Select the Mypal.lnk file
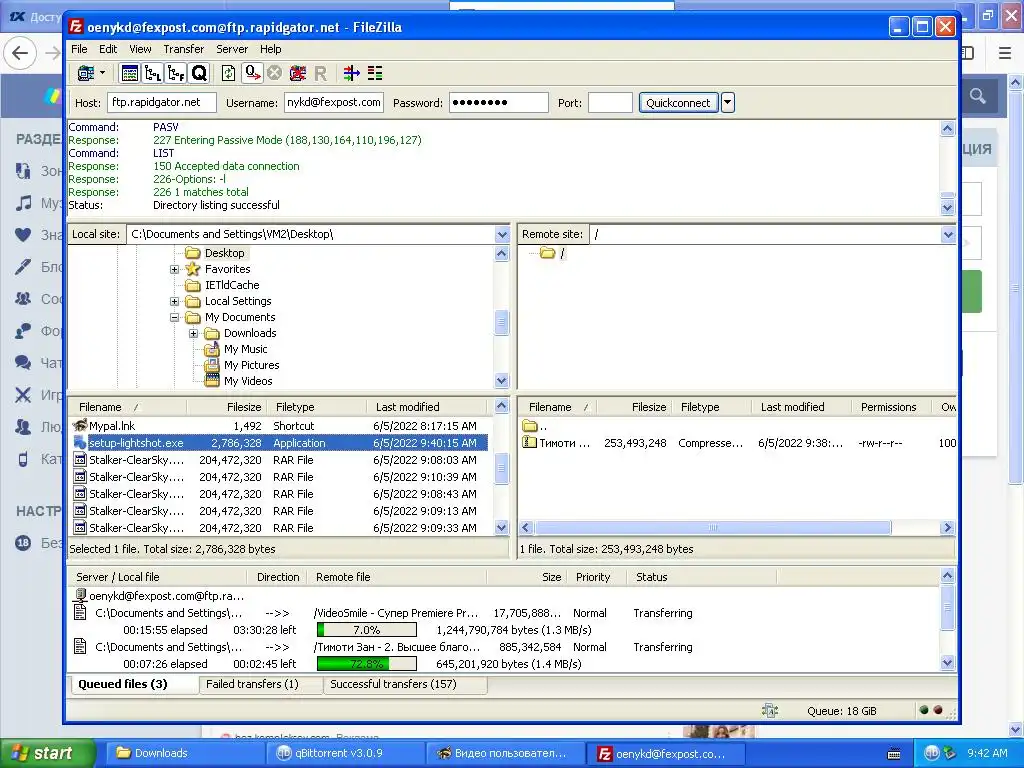The height and width of the screenshot is (768, 1024). tap(278, 426)
